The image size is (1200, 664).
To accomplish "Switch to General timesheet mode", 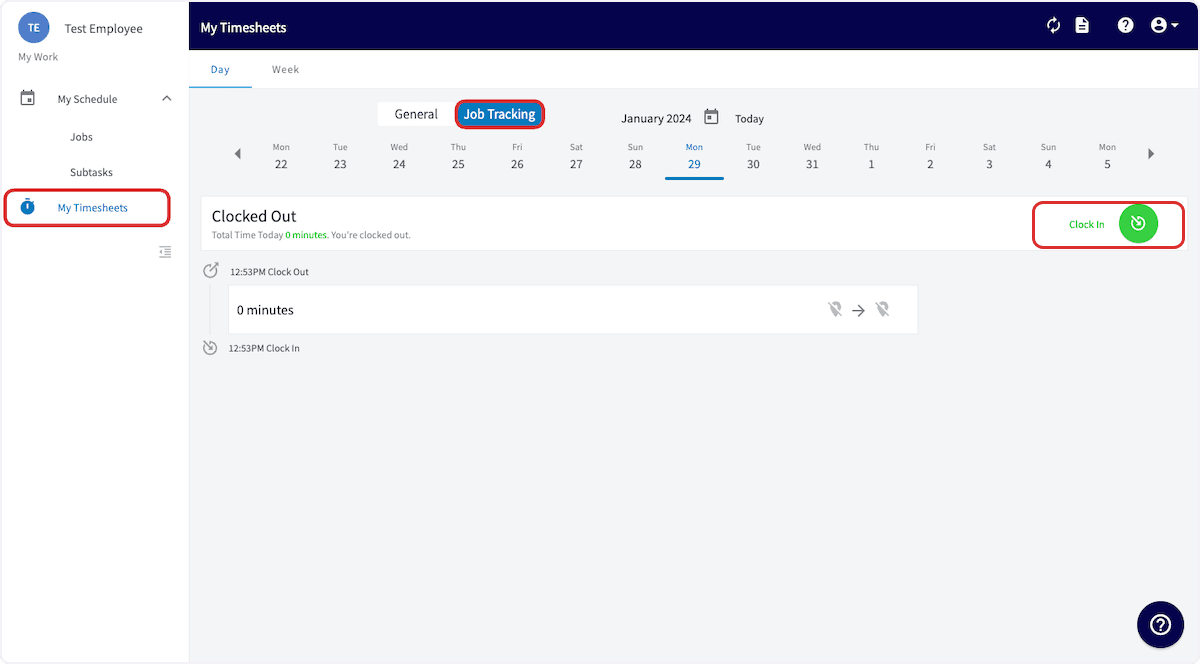I will [x=416, y=114].
